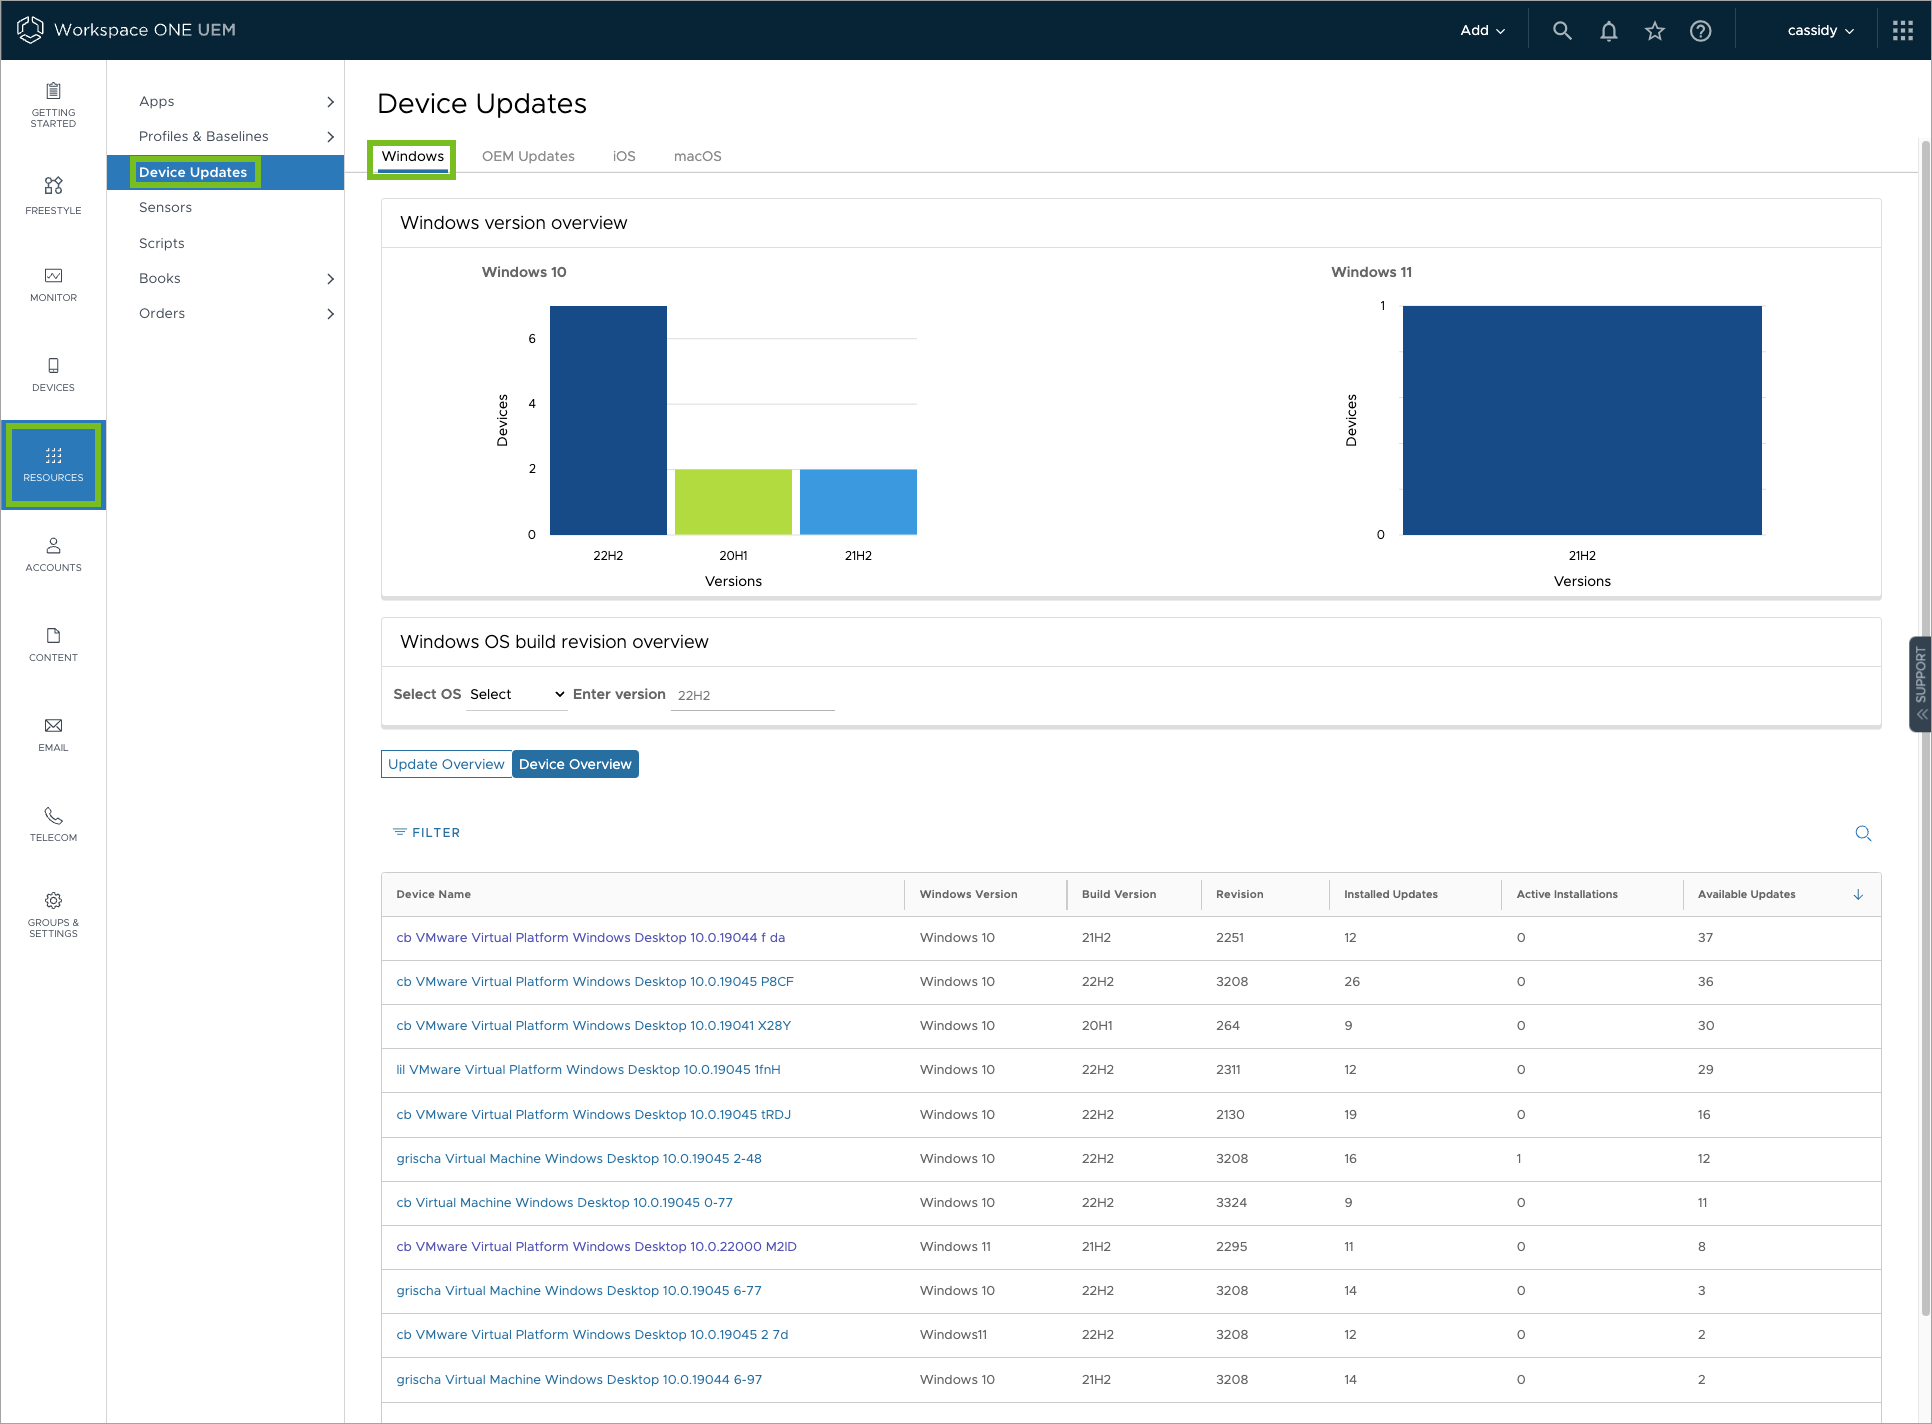1932x1424 pixels.
Task: Select Resources in the sidebar
Action: [x=53, y=465]
